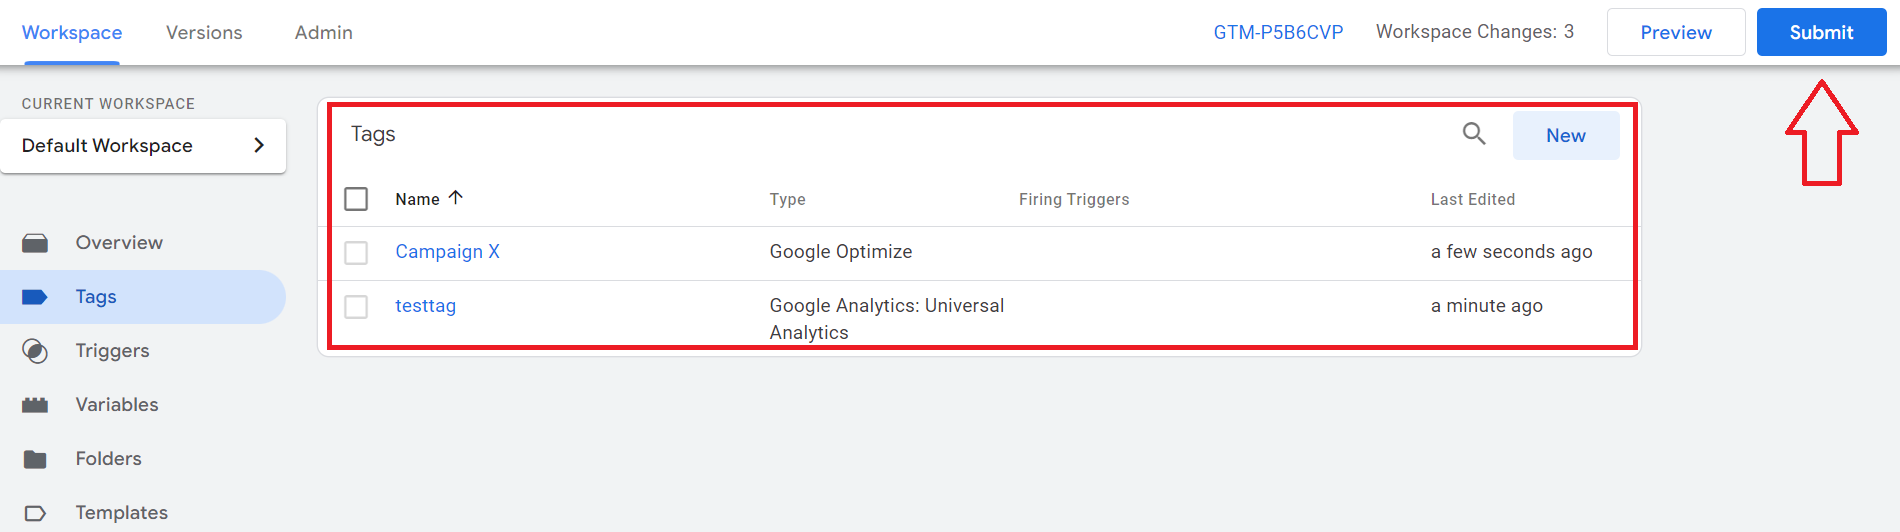The width and height of the screenshot is (1900, 532).
Task: Tick the Campaign X row checkbox
Action: [356, 253]
